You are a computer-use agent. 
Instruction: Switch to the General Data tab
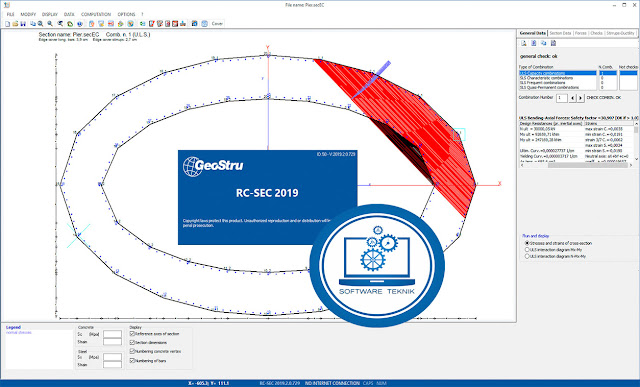[x=532, y=33]
